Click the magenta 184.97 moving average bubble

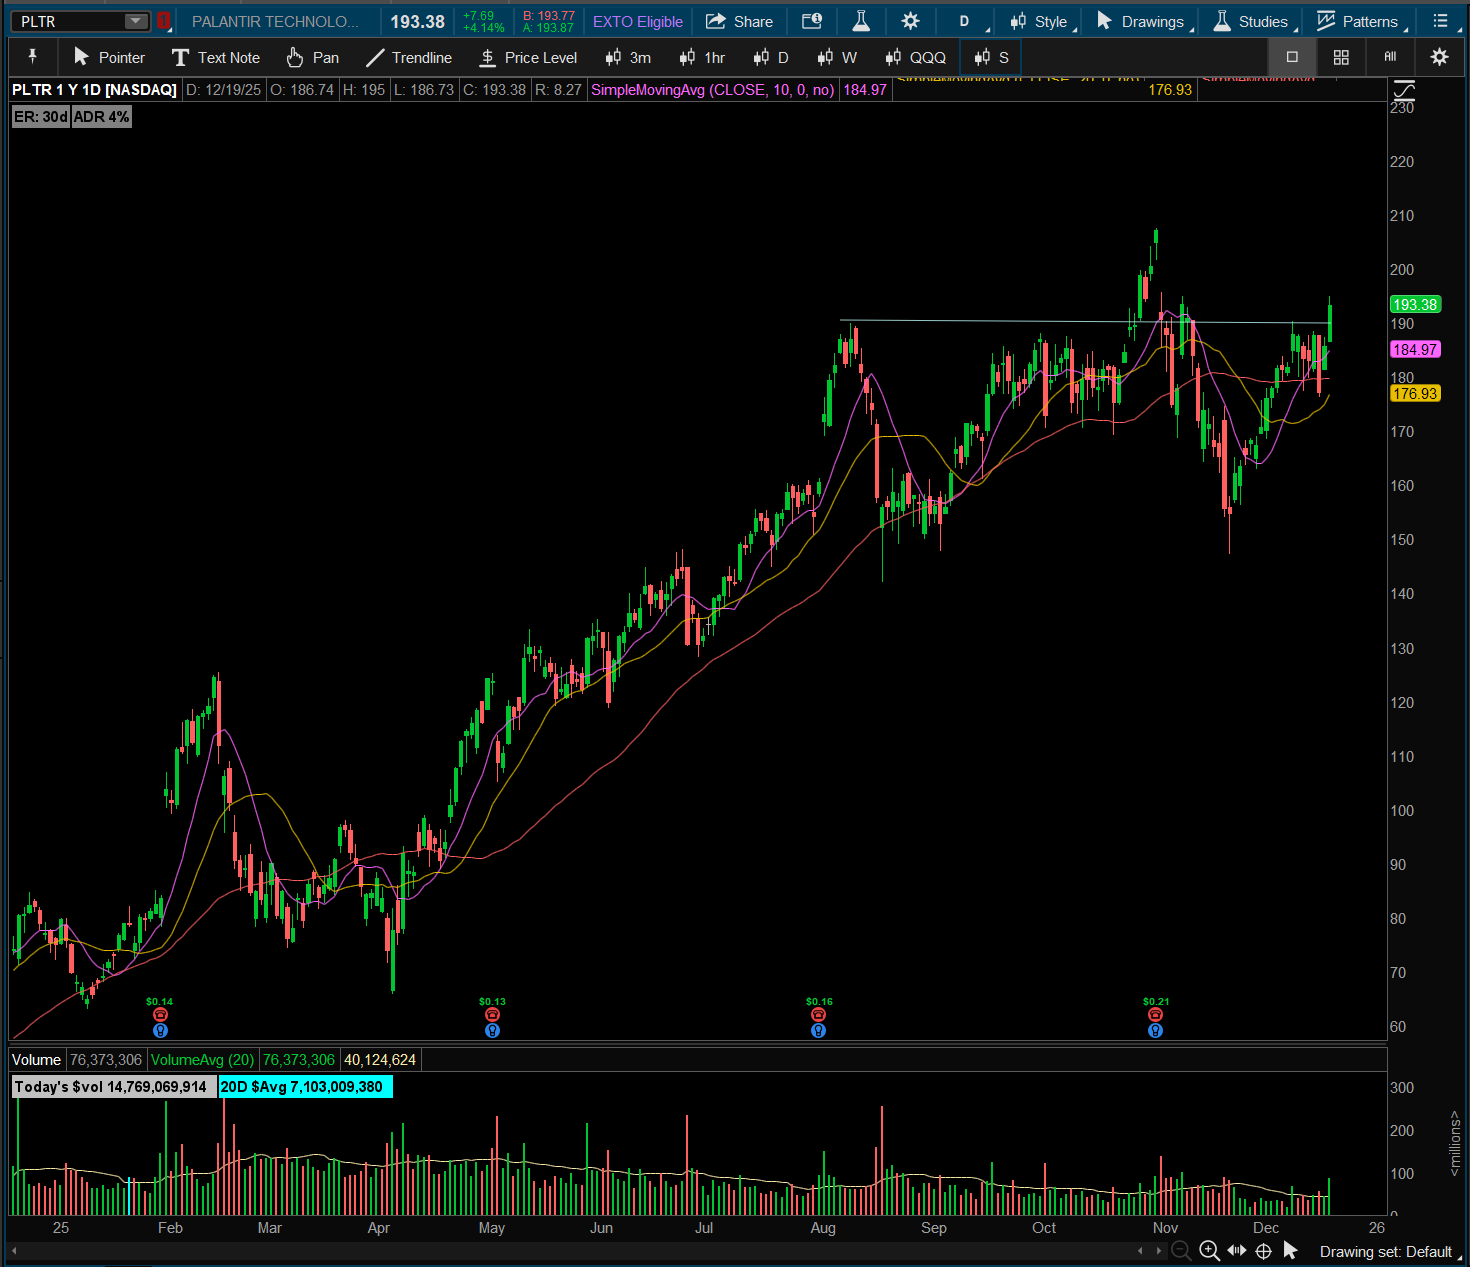point(1415,349)
